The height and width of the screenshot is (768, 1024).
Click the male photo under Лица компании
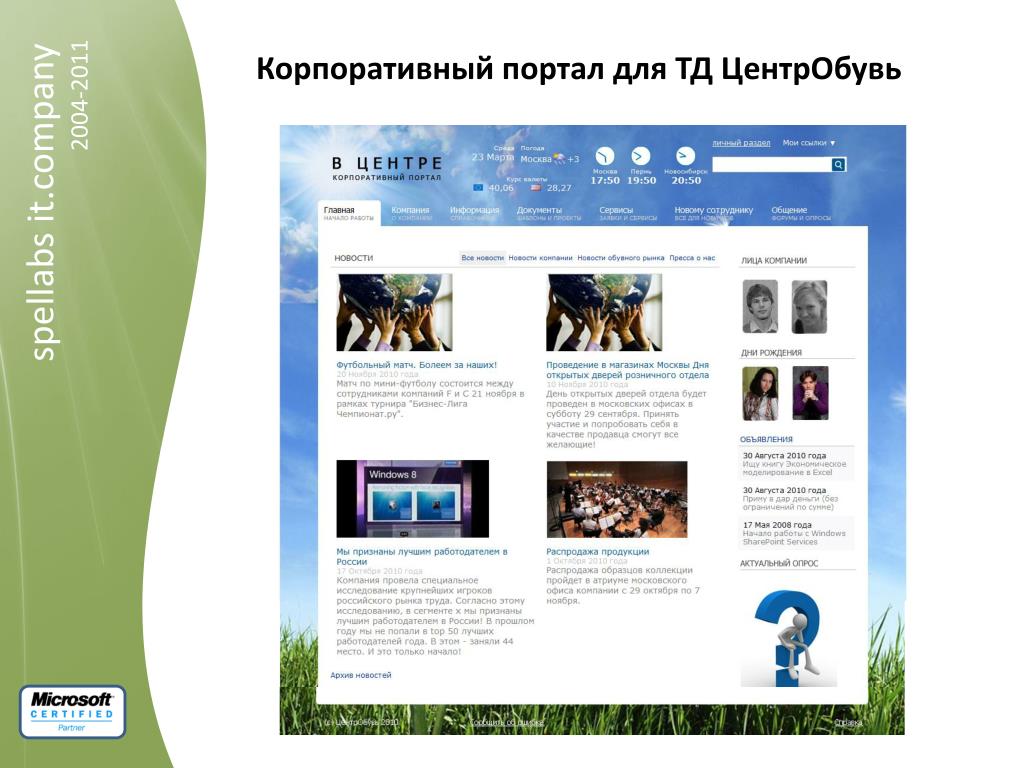pos(760,307)
